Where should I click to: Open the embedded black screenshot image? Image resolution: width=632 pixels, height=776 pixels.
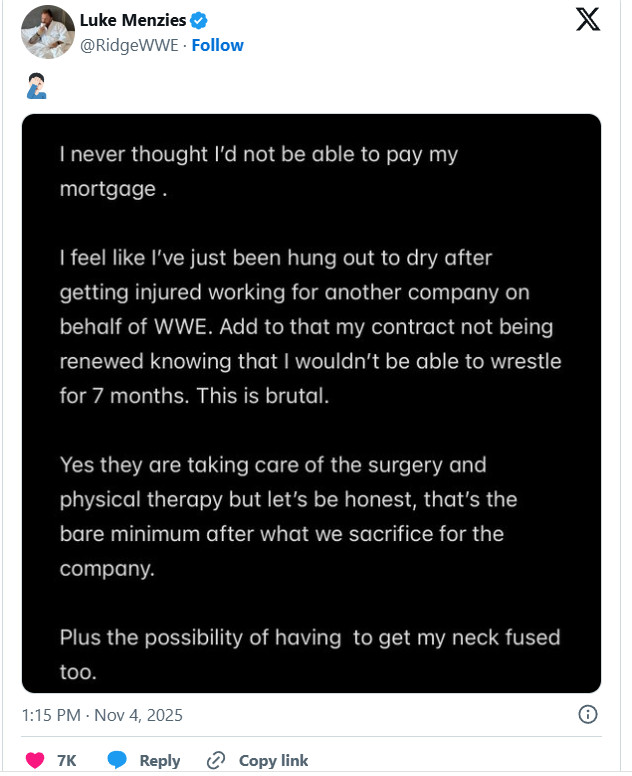click(x=311, y=403)
